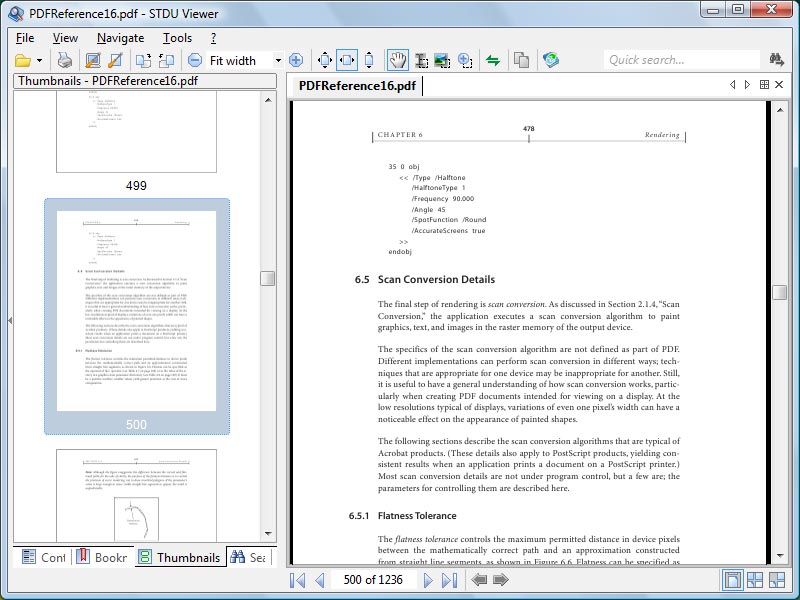Viewport: 800px width, 600px height.
Task: Jump to the first page
Action: pyautogui.click(x=297, y=580)
